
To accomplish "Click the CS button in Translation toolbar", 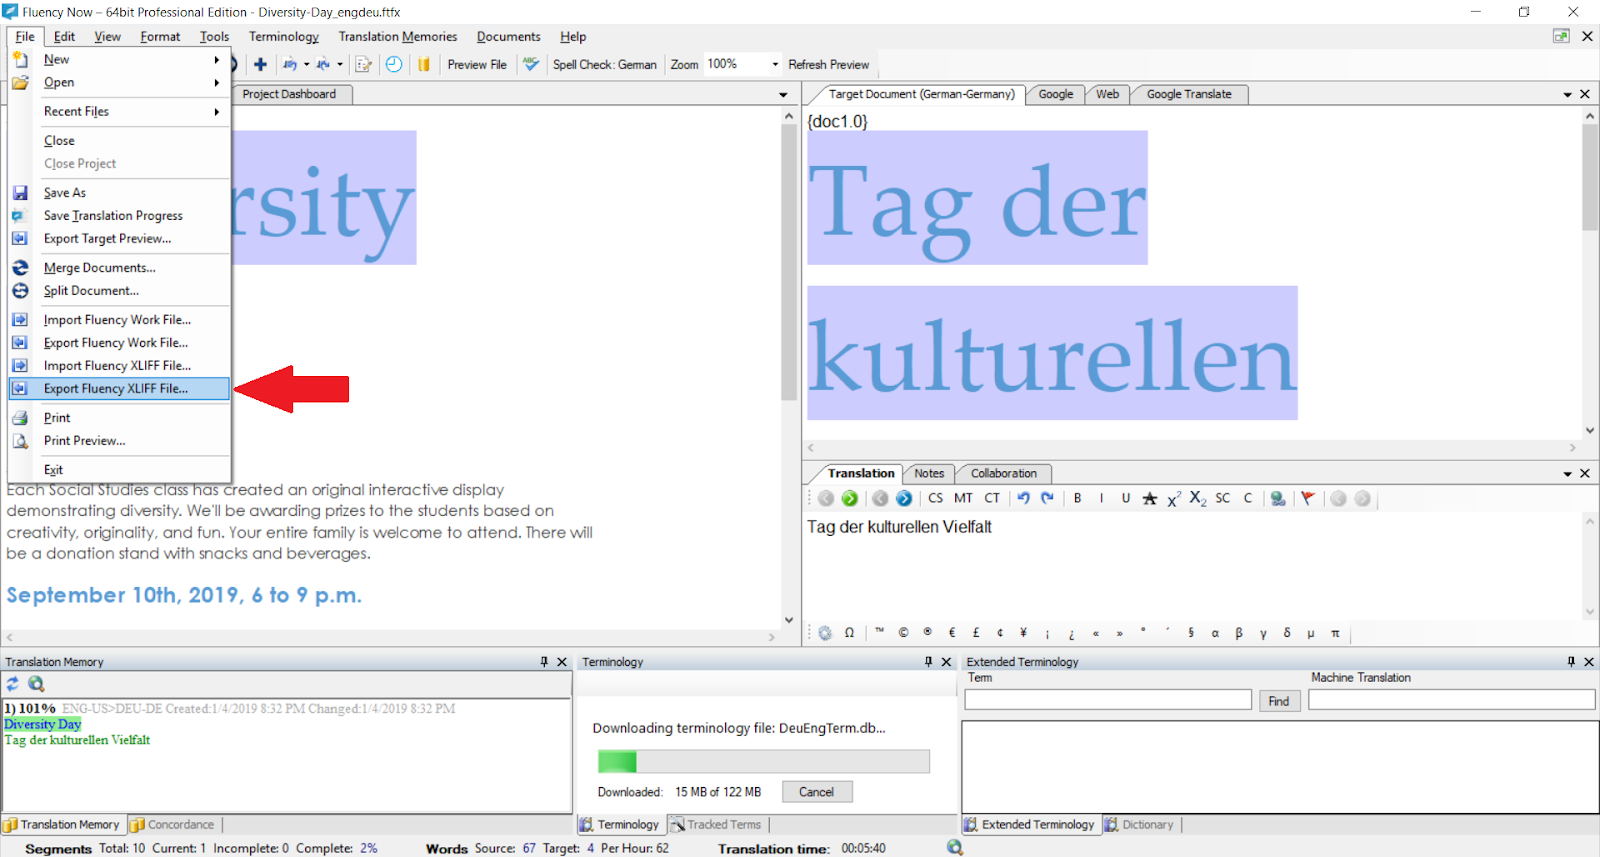I will tap(935, 498).
